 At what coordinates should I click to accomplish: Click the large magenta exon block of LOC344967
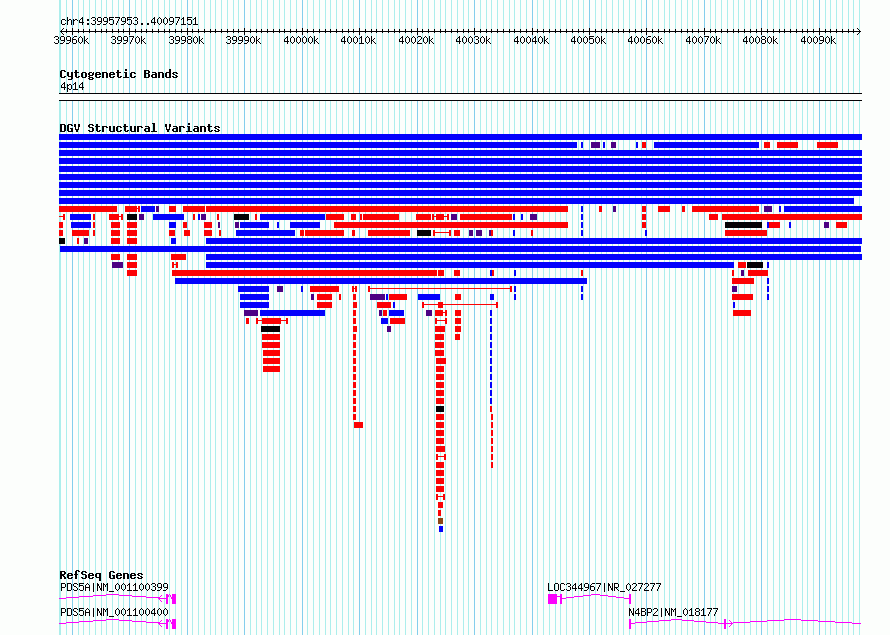pos(552,599)
